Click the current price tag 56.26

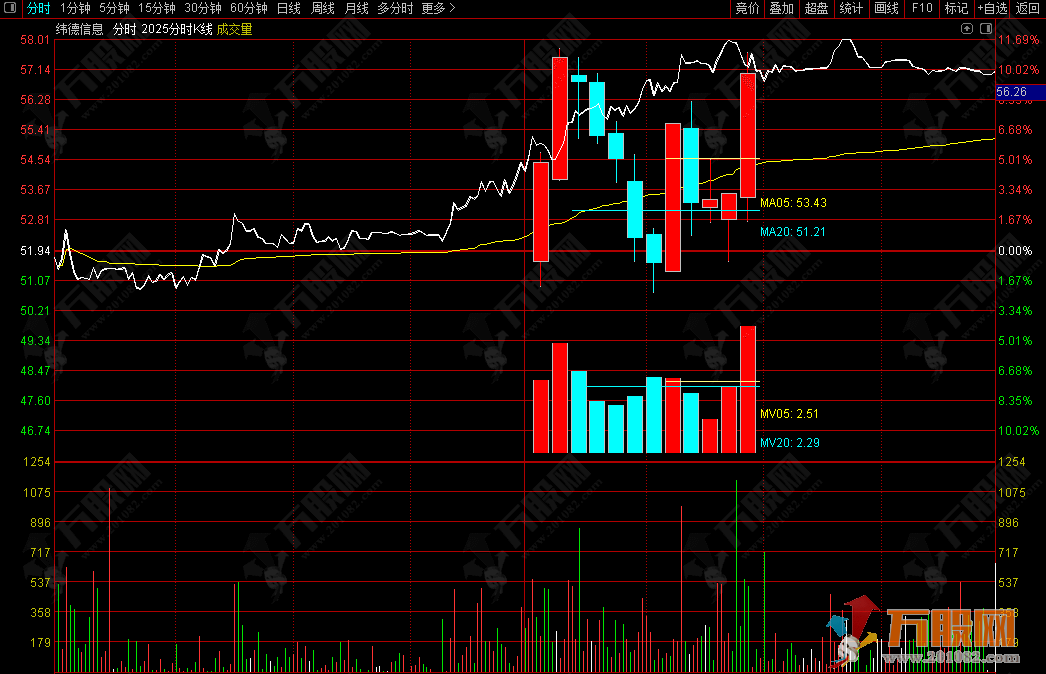pyautogui.click(x=1020, y=92)
